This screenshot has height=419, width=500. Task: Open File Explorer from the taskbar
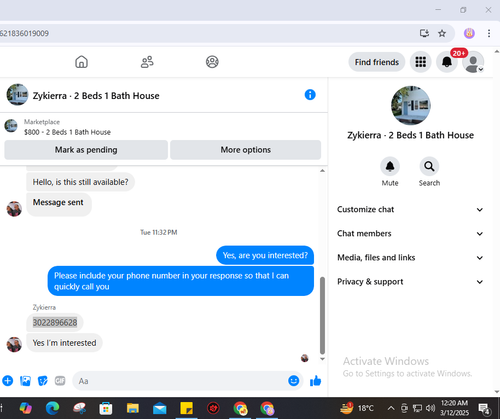tap(133, 408)
